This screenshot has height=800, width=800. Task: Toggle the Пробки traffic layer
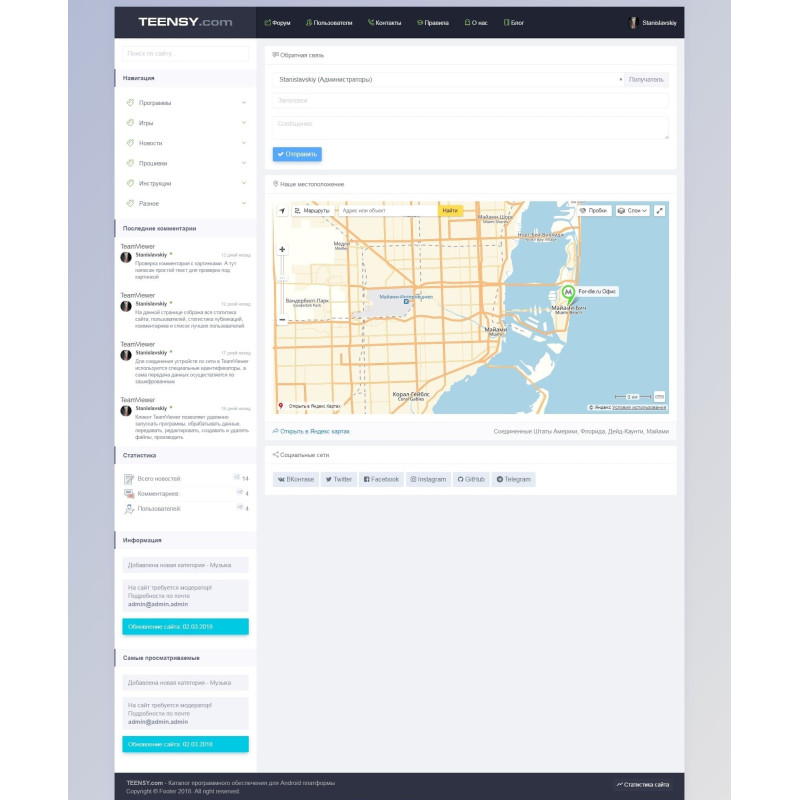coord(593,211)
